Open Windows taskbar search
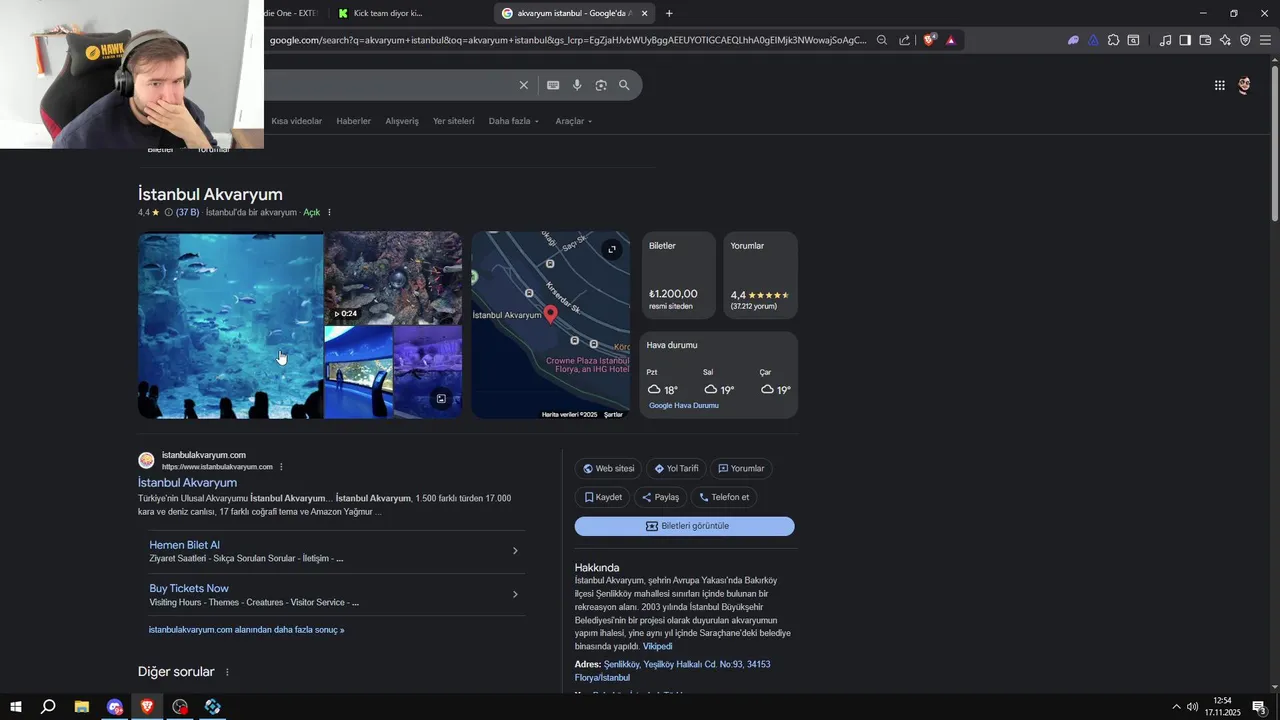The width and height of the screenshot is (1280, 720). point(48,707)
